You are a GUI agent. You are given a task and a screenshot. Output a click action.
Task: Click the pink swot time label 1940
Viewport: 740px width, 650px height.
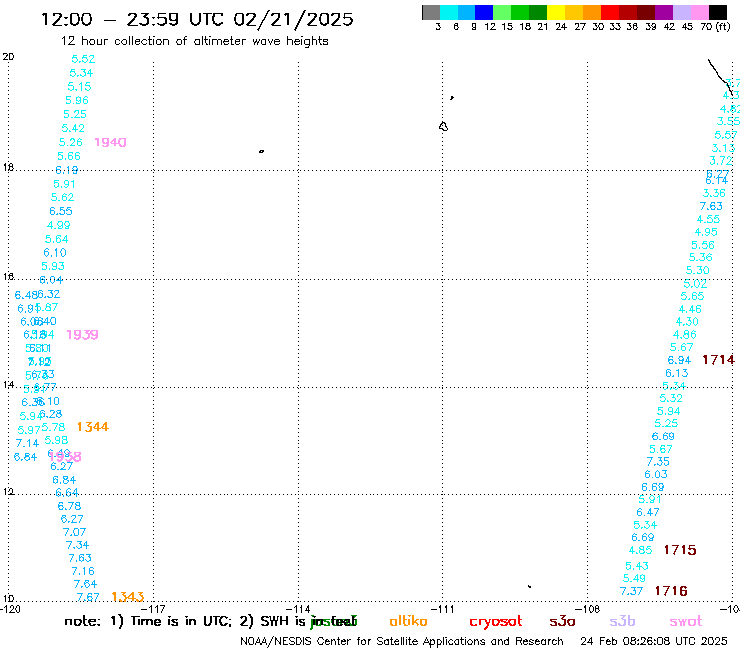110,142
